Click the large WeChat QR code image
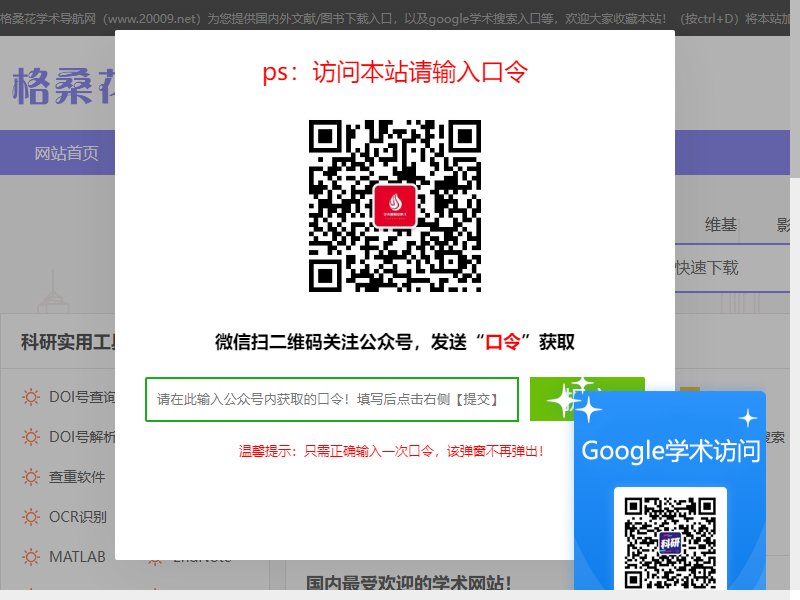Image resolution: width=800 pixels, height=600 pixels. coord(395,206)
